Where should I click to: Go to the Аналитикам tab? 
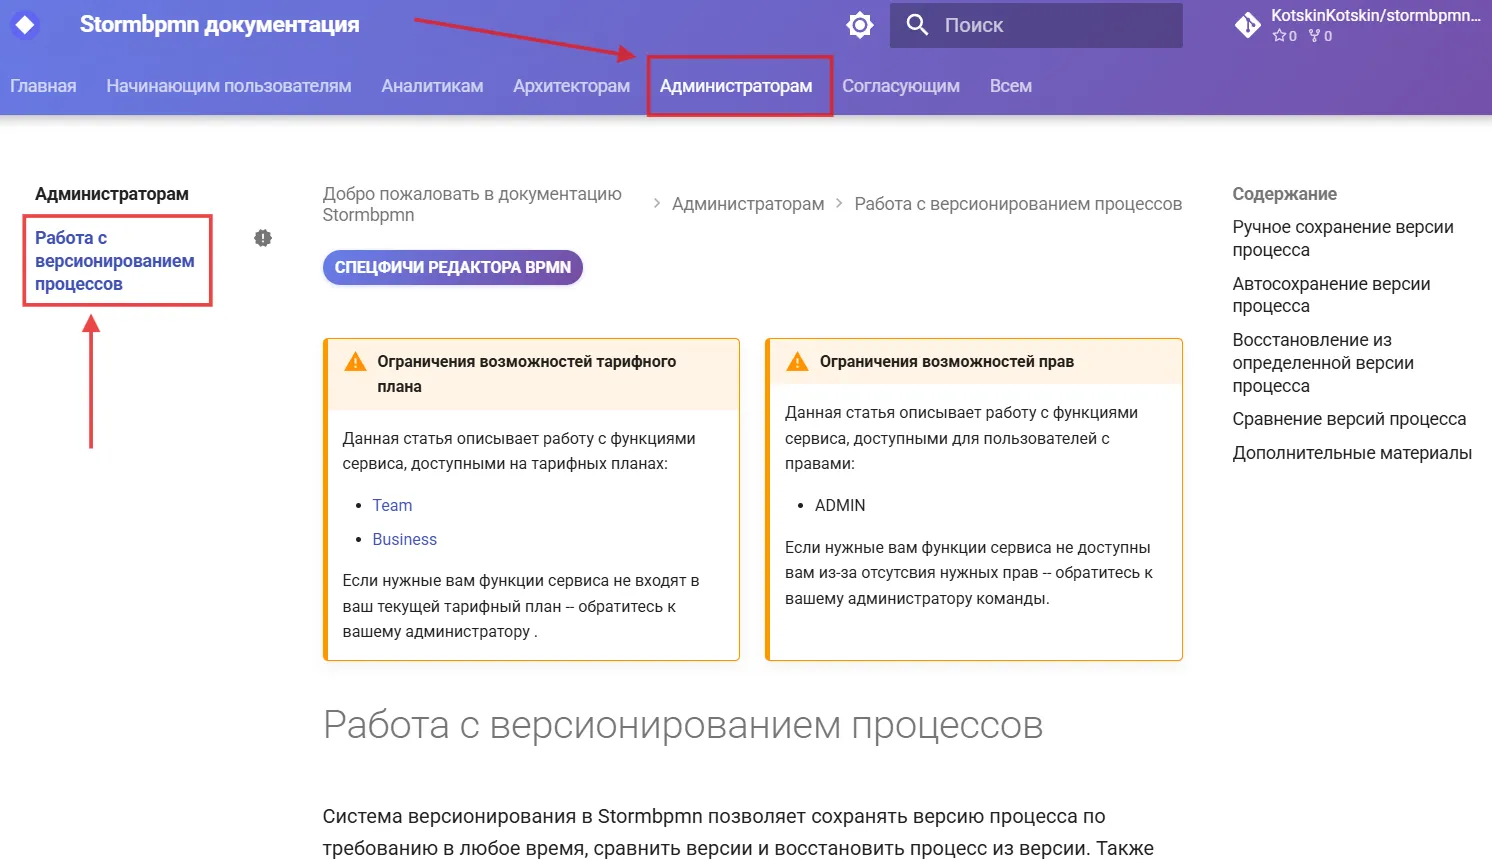pyautogui.click(x=432, y=86)
